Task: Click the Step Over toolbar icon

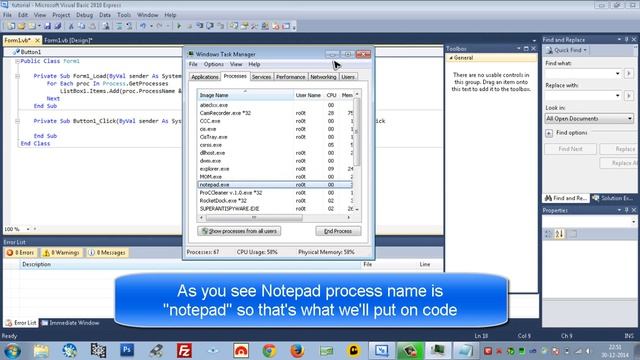Action: click(210, 26)
